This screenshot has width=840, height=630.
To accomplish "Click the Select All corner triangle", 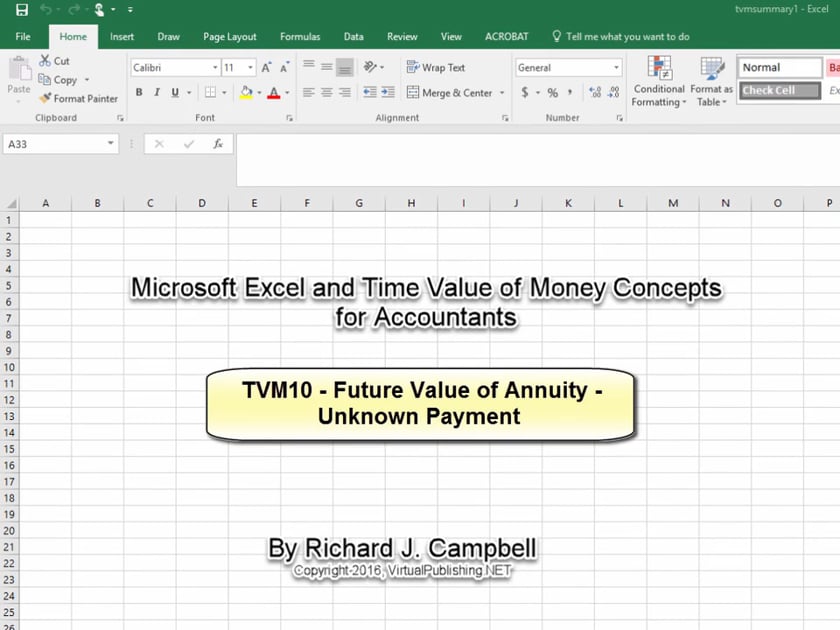I will pos(11,204).
